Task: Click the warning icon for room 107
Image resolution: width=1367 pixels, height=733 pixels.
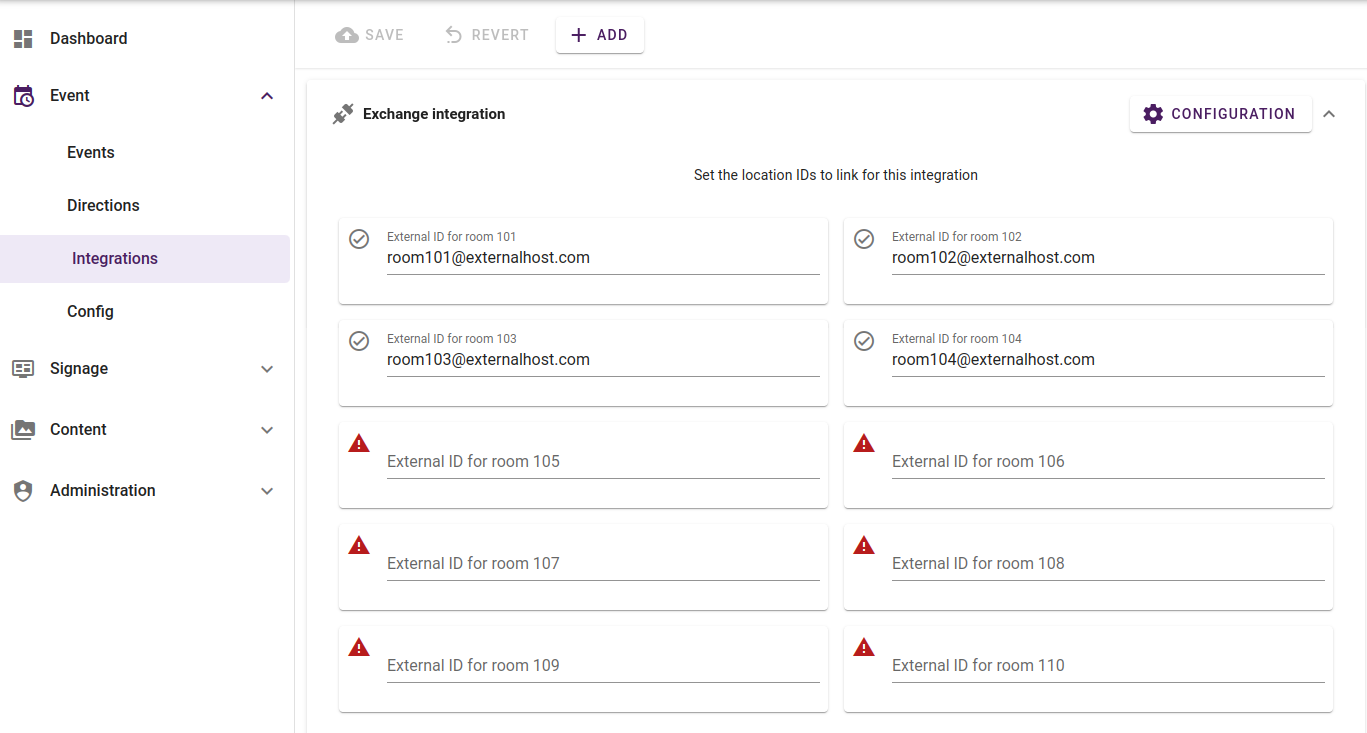Action: click(x=359, y=545)
